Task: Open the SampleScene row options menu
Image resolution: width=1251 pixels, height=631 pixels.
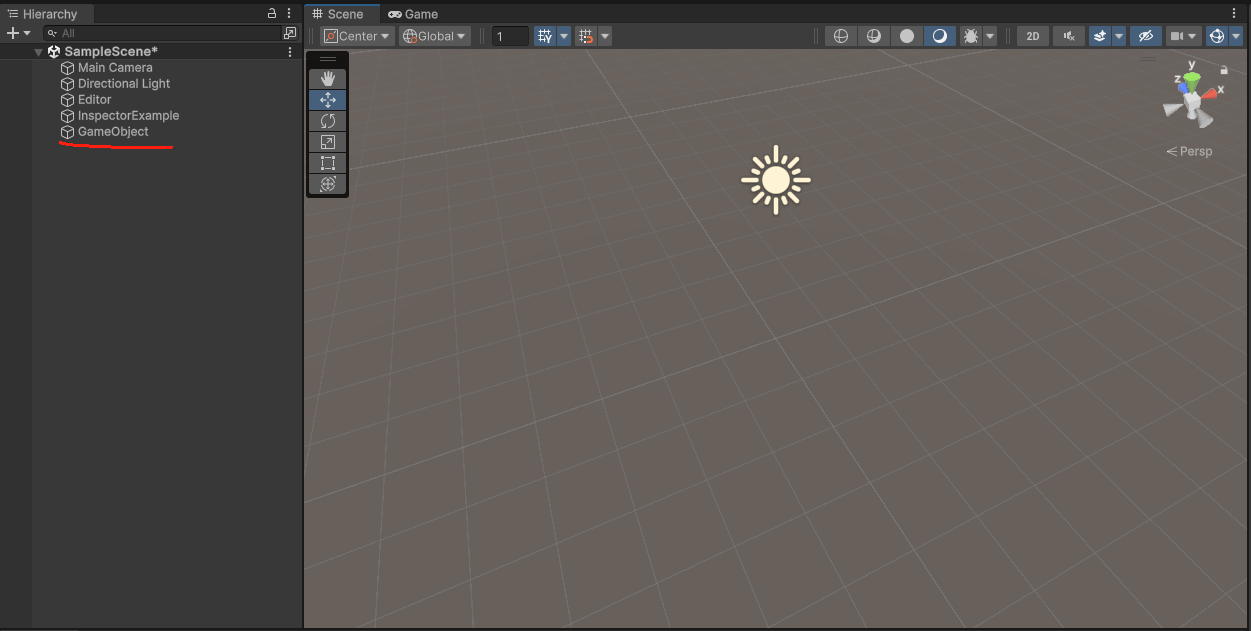Action: (x=290, y=51)
